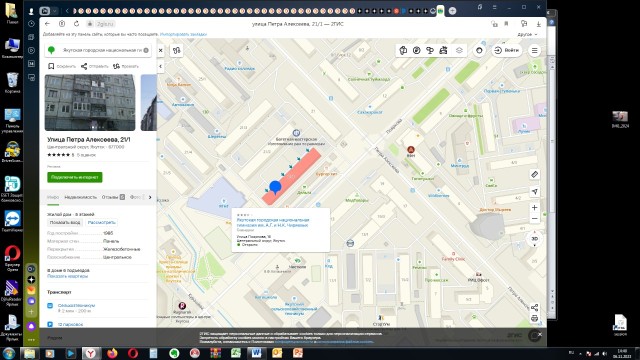The width and height of the screenshot is (640, 360).
Task: Zoom in the map with plus
Action: pyautogui.click(x=534, y=207)
